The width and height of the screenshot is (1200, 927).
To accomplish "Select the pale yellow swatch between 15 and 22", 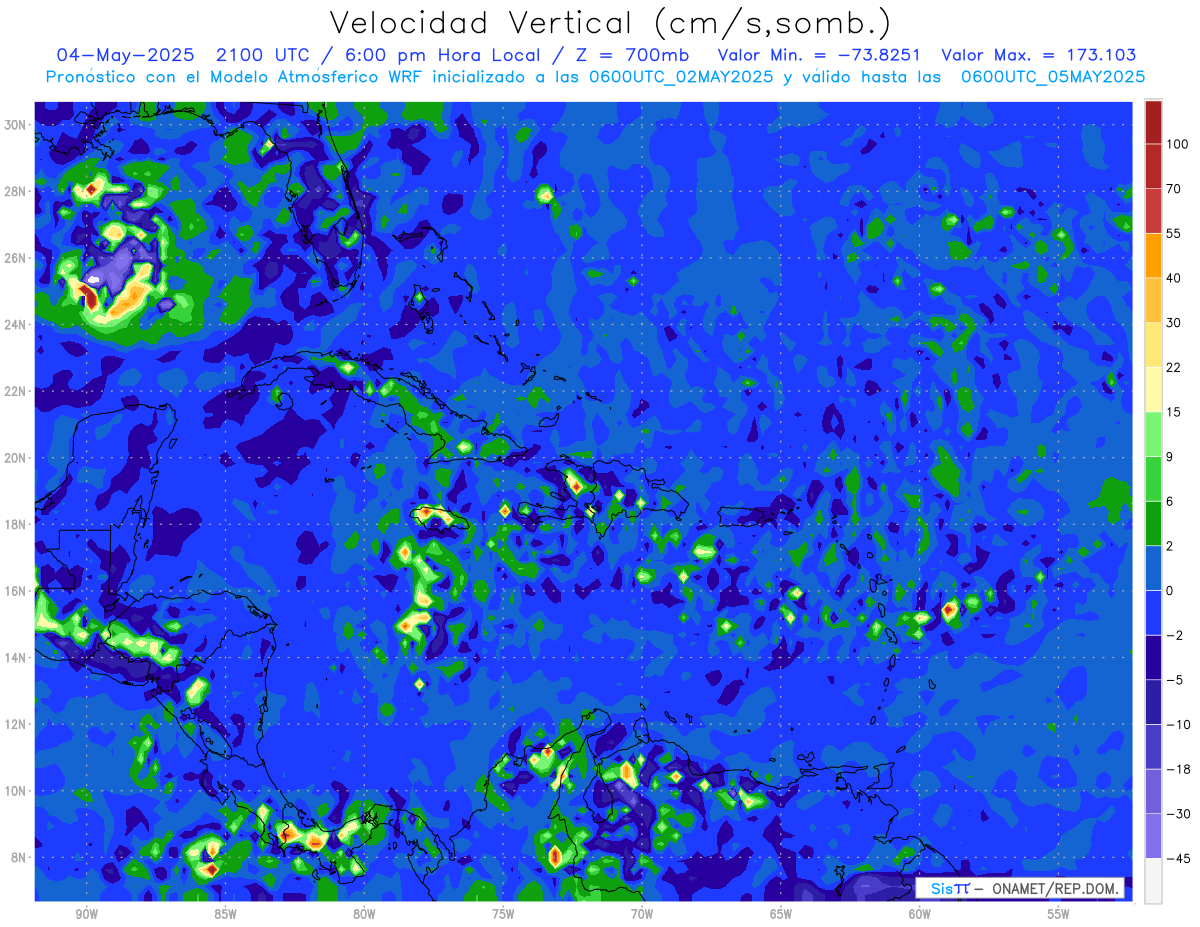I will pos(1154,390).
